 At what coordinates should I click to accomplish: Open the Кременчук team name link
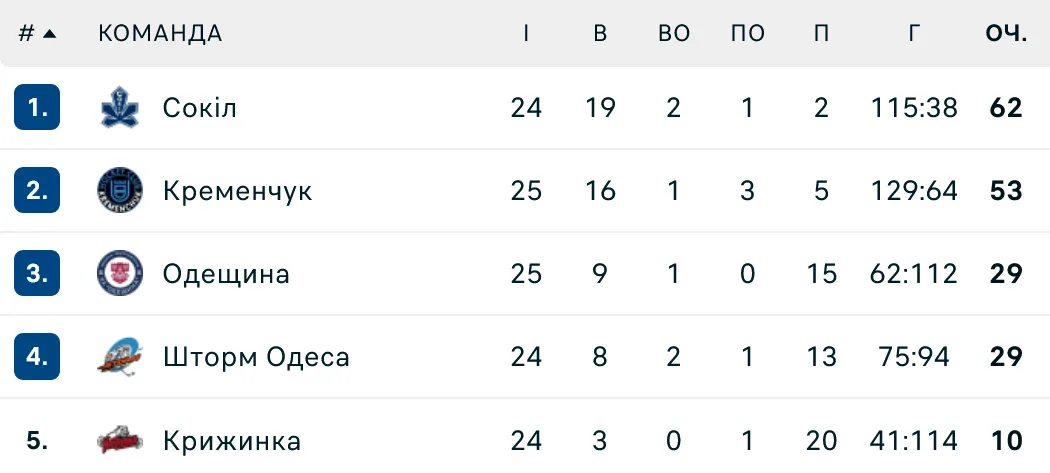237,191
